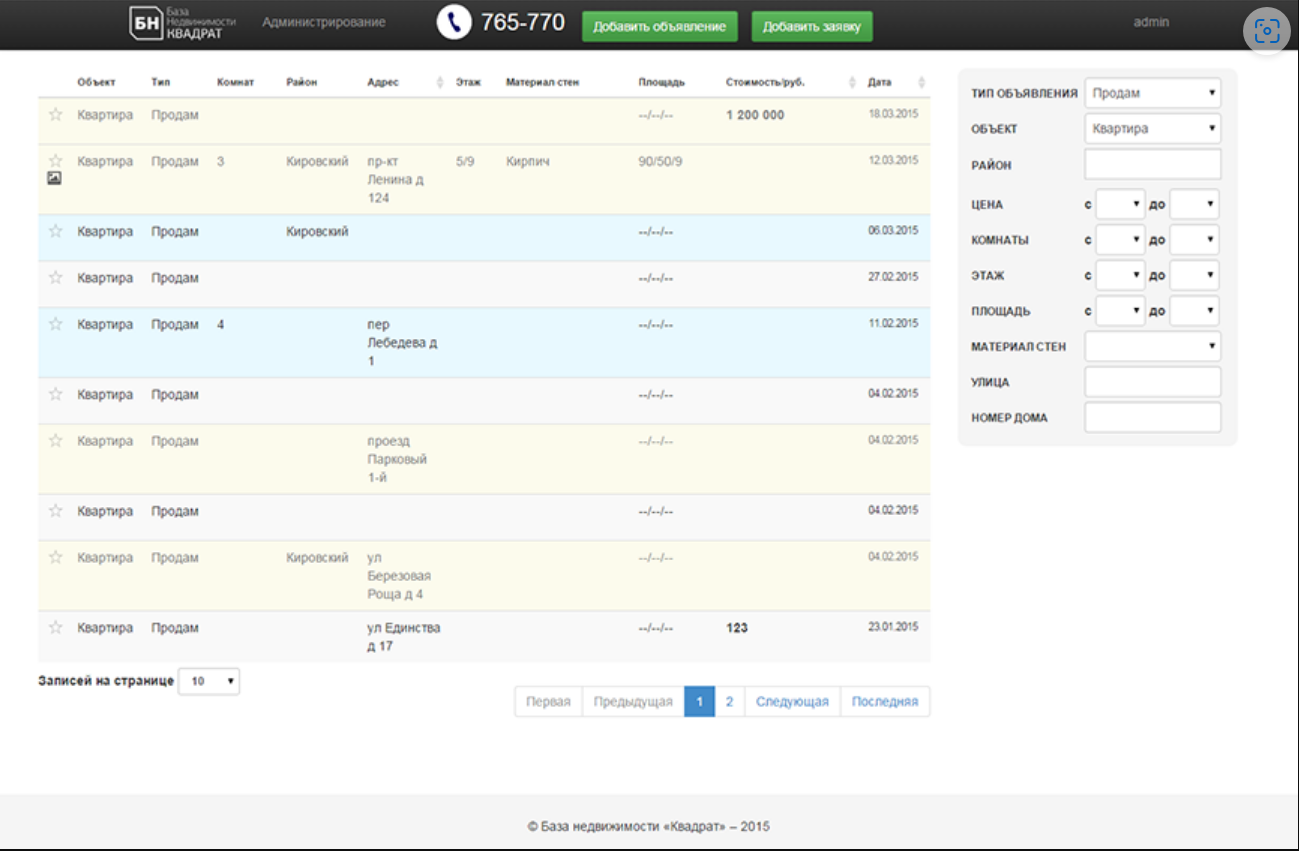Click the date '12.03.2015'
The image size is (1299, 851).
[893, 160]
